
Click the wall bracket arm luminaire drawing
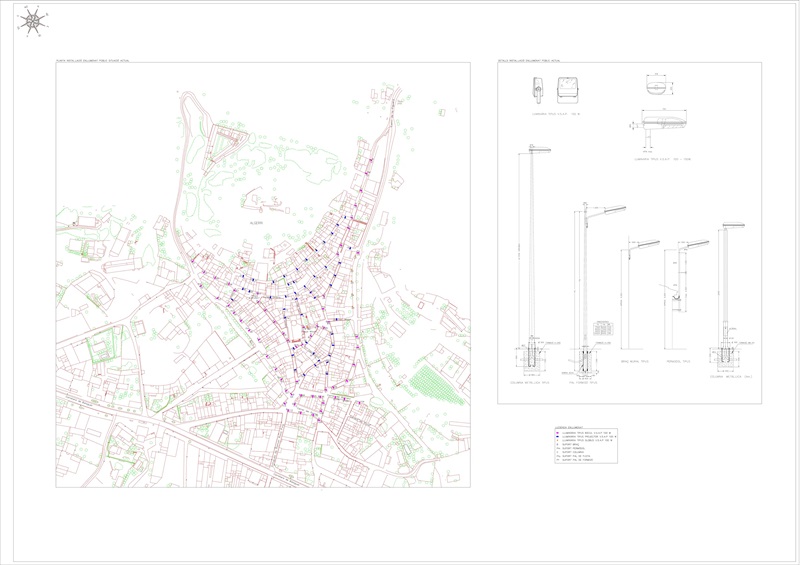tap(632, 300)
